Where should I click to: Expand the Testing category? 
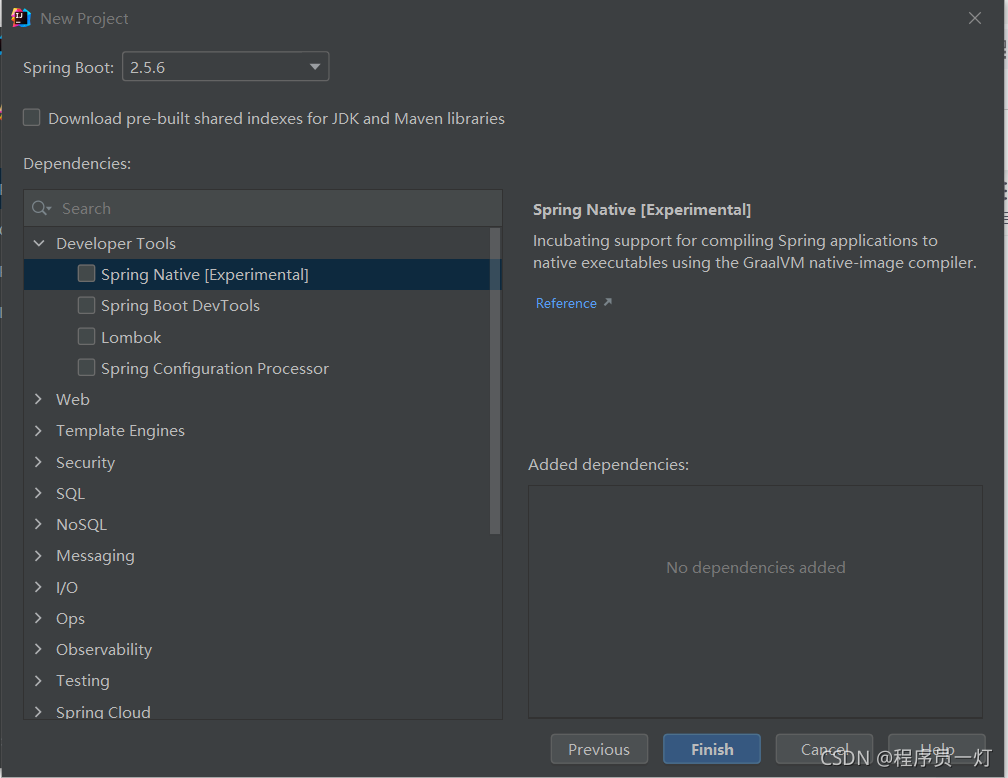(x=39, y=680)
